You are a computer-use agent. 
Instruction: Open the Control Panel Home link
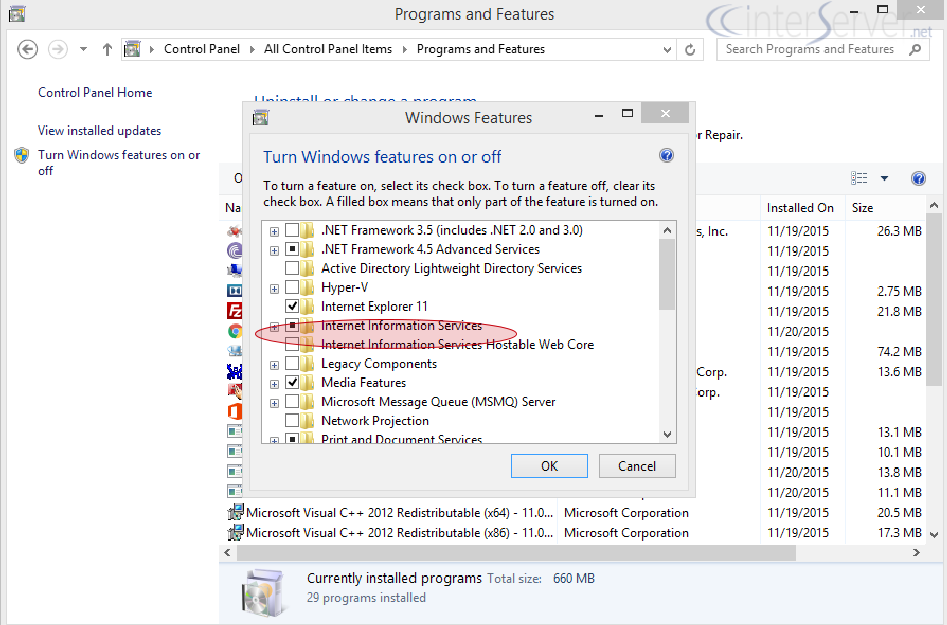[95, 92]
